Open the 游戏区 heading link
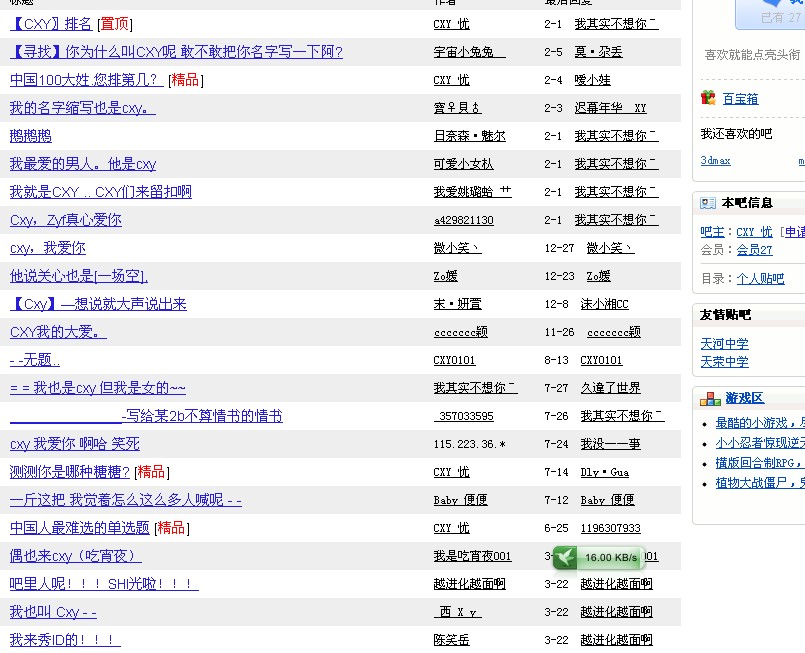Screen dimensions: 805x653 744,398
